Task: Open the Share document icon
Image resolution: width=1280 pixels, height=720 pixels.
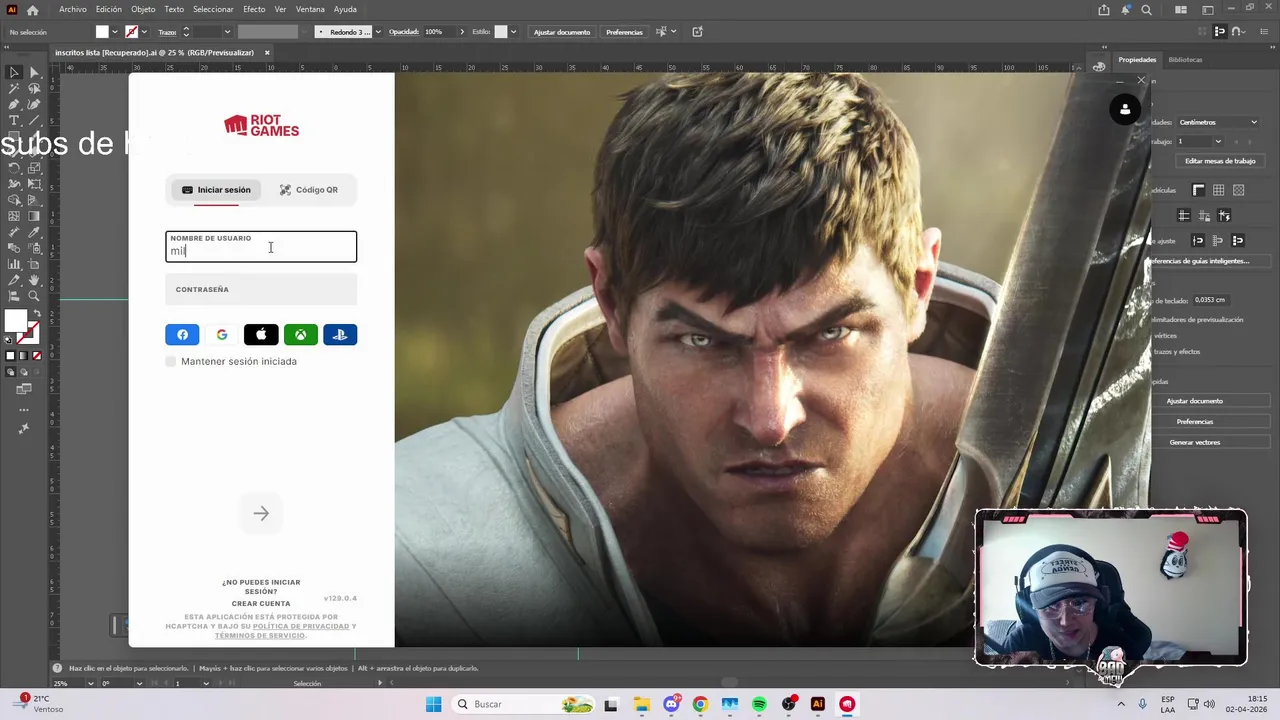Action: point(1104,10)
